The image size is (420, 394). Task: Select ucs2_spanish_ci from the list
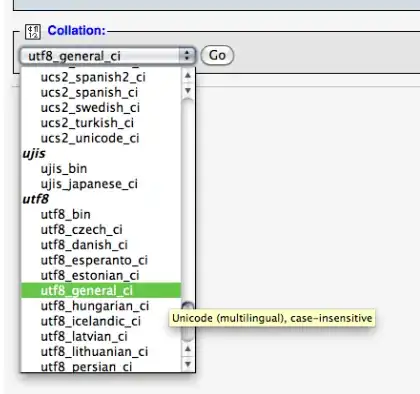[x=101, y=92]
